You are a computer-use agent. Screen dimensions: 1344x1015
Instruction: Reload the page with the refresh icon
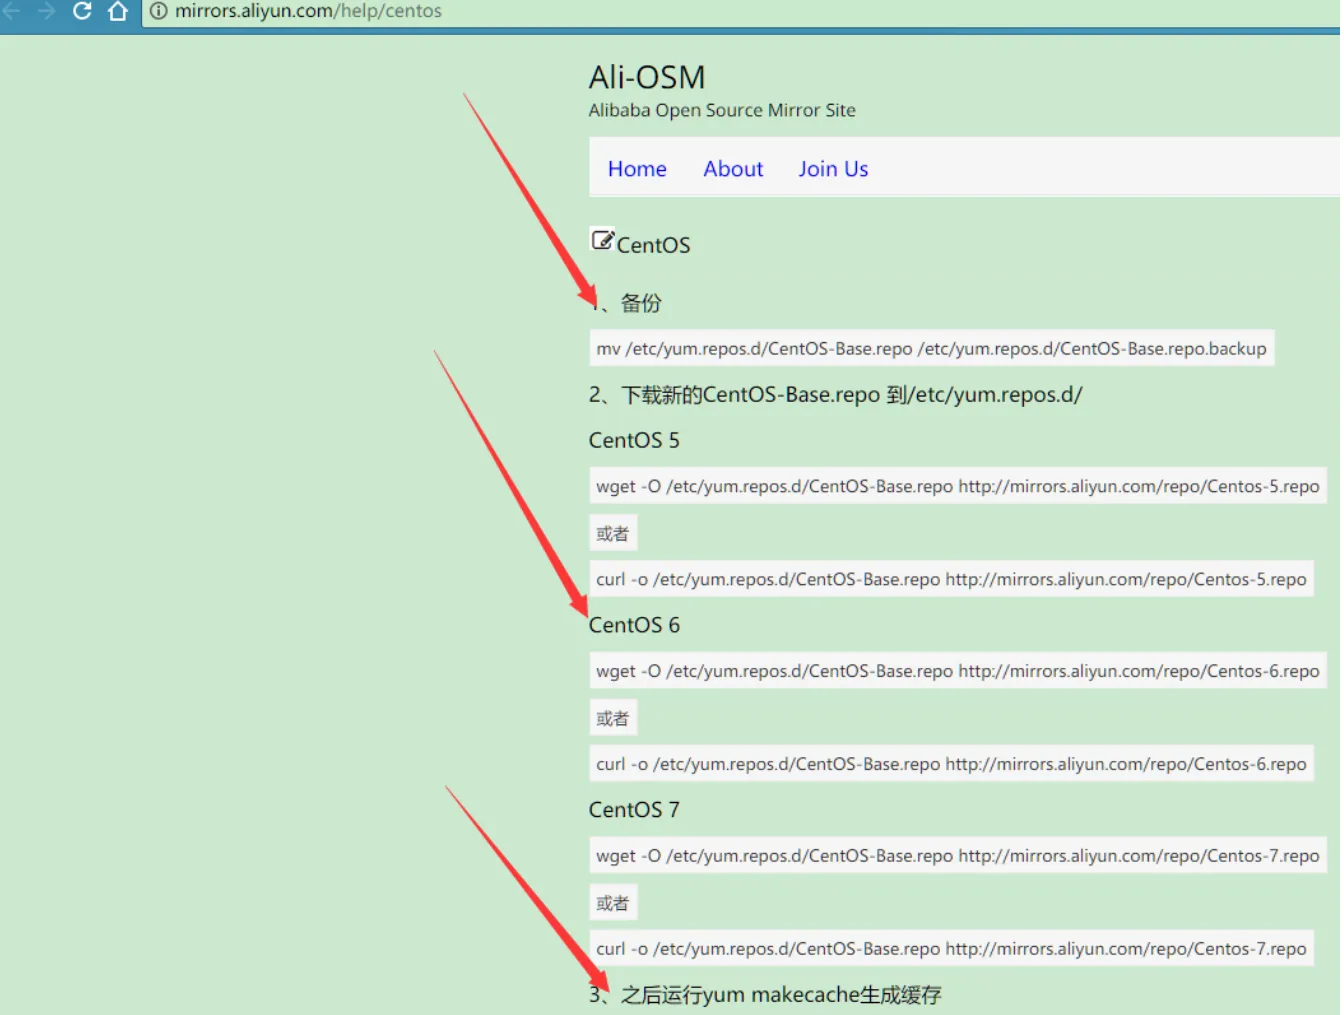coord(82,11)
